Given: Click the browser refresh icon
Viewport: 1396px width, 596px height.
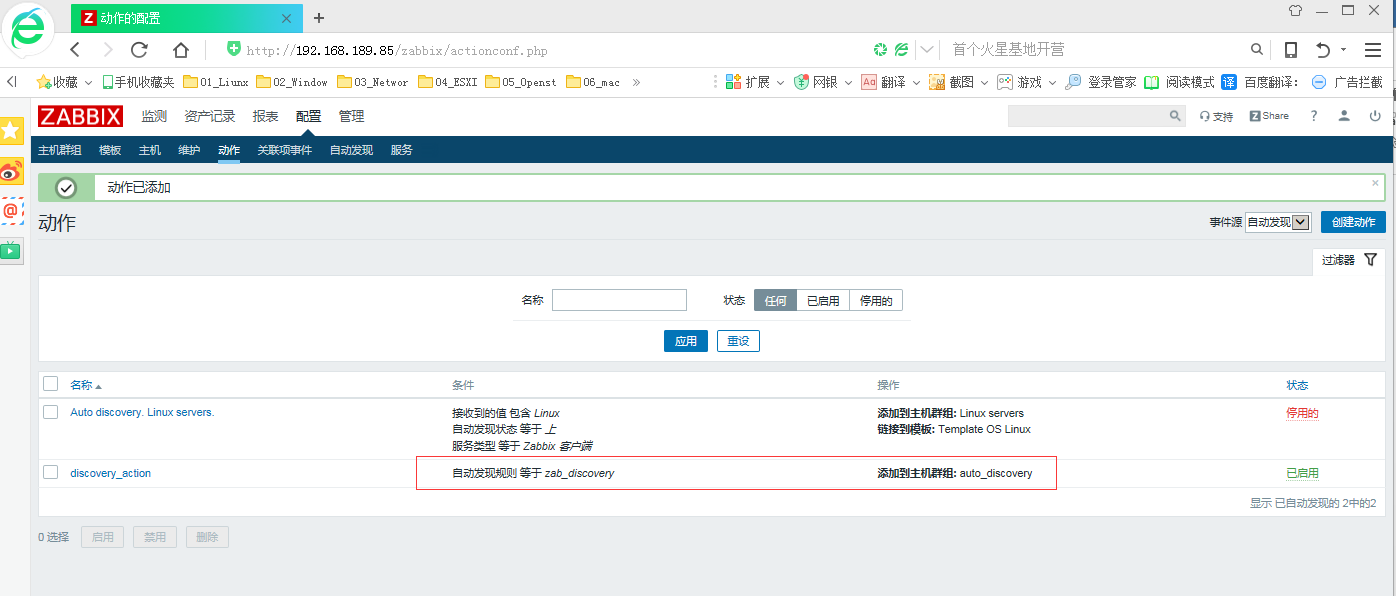Looking at the screenshot, I should (x=139, y=50).
